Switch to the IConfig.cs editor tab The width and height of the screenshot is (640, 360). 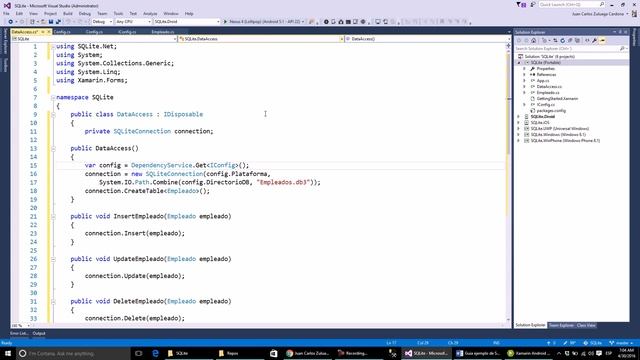pos(127,32)
